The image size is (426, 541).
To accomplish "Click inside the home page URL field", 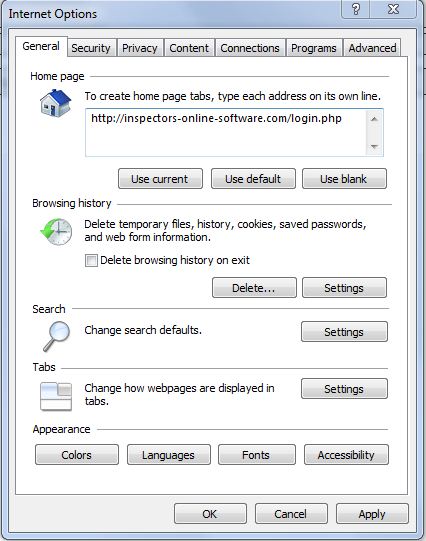I will click(x=226, y=133).
